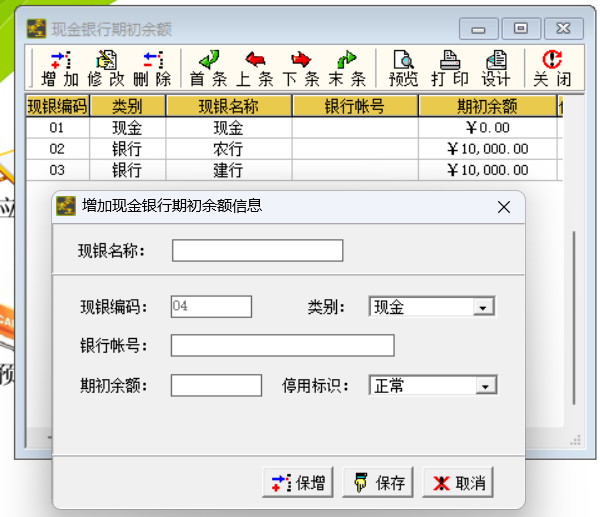Open the 预览 print preview
The height and width of the screenshot is (517, 600).
pyautogui.click(x=403, y=68)
